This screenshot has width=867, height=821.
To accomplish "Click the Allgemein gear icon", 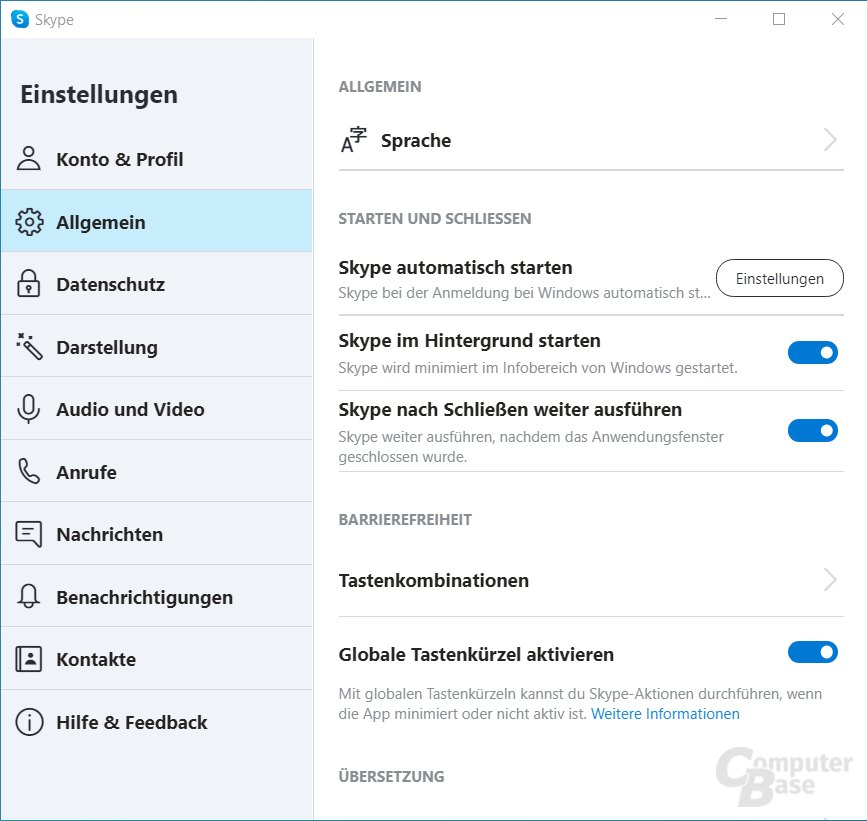I will pos(28,222).
